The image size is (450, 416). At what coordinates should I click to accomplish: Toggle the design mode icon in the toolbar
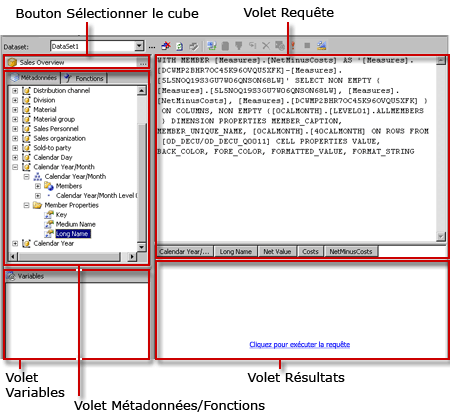tap(322, 45)
